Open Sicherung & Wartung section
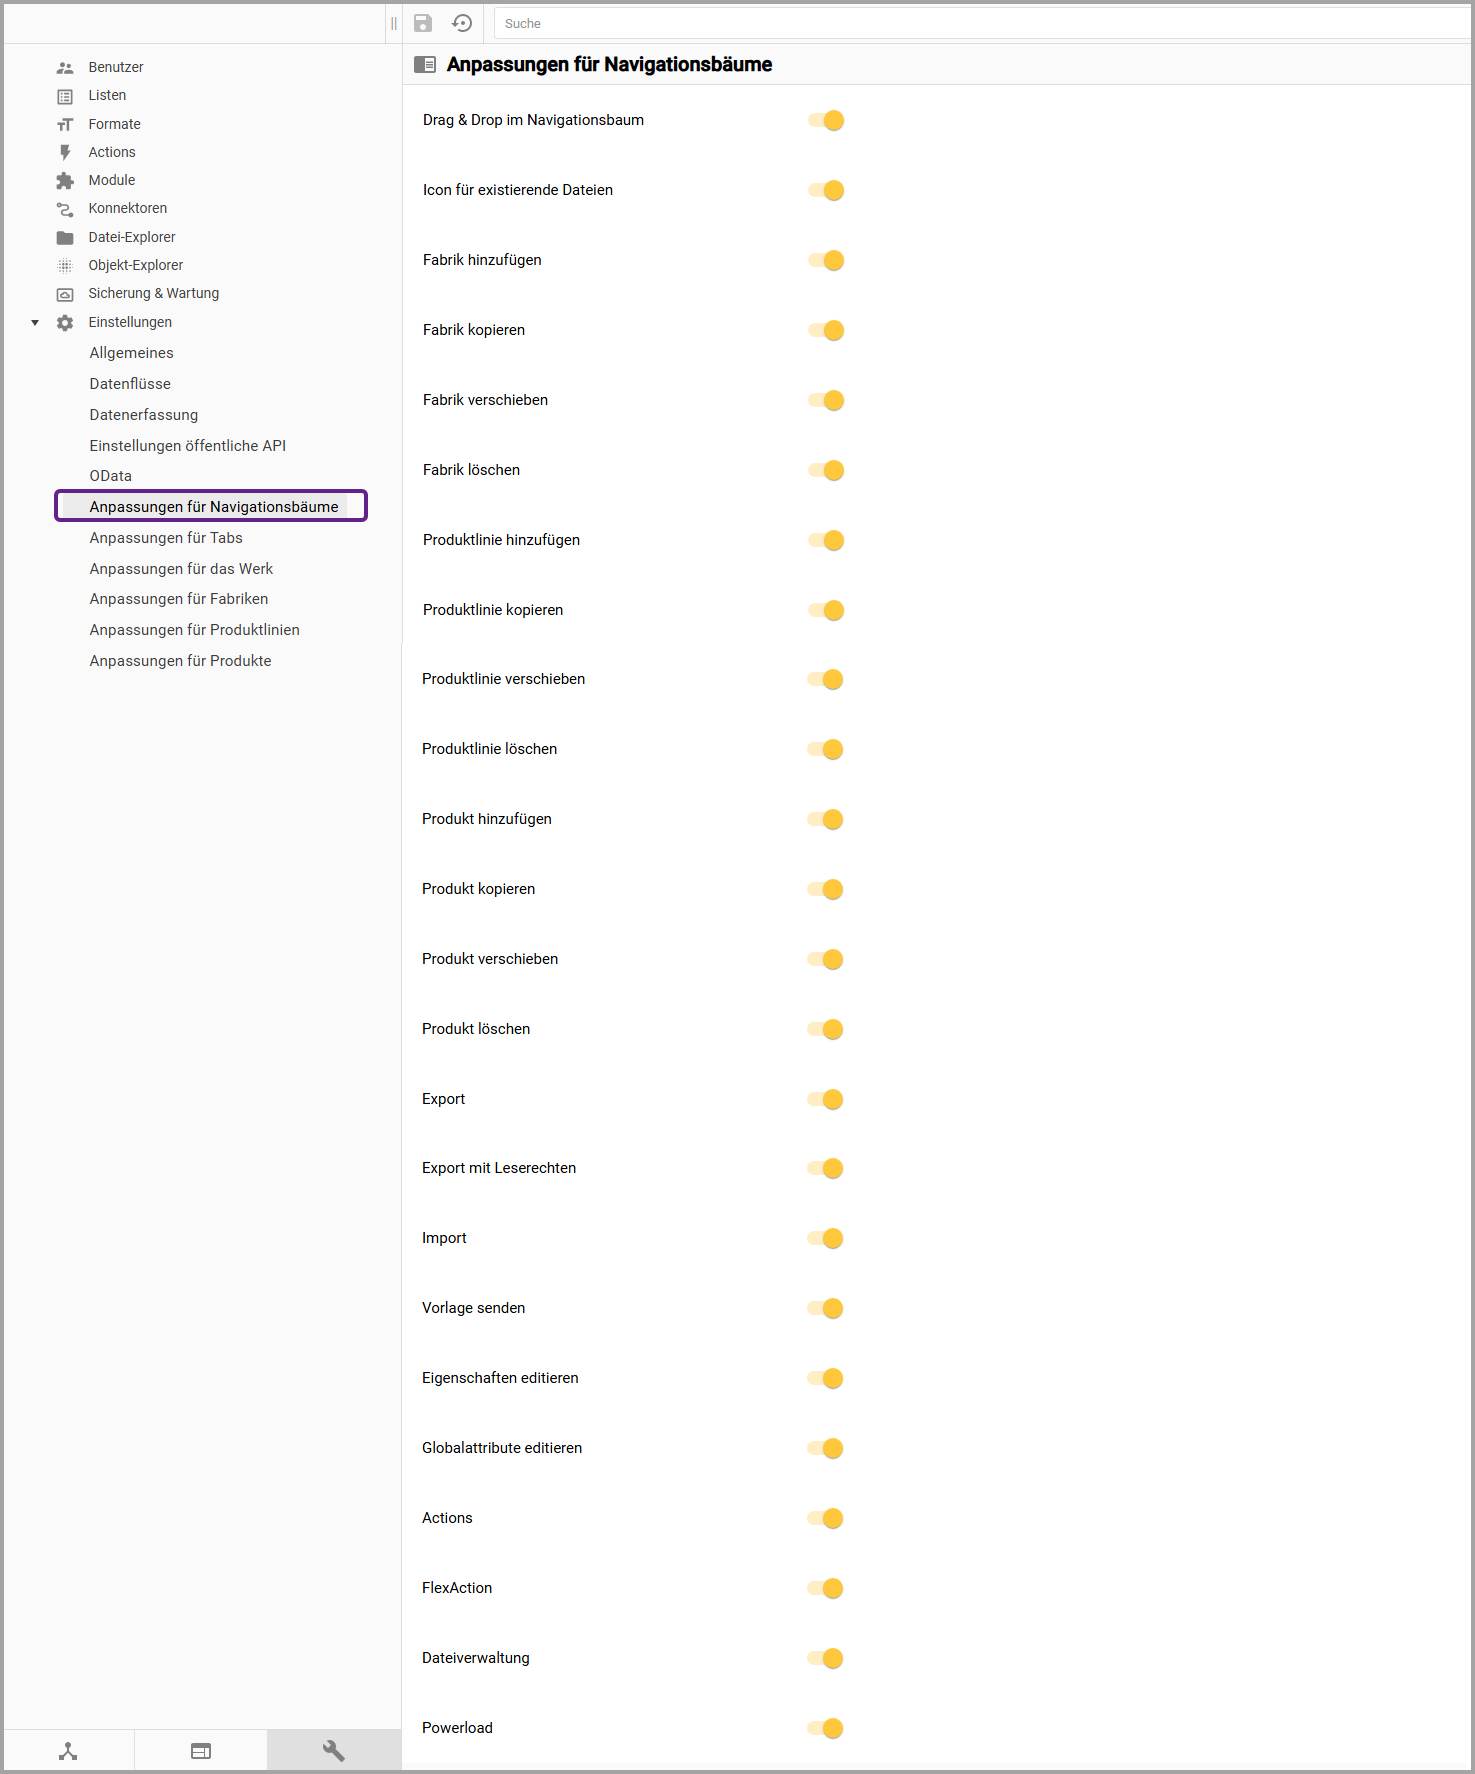 (x=153, y=294)
